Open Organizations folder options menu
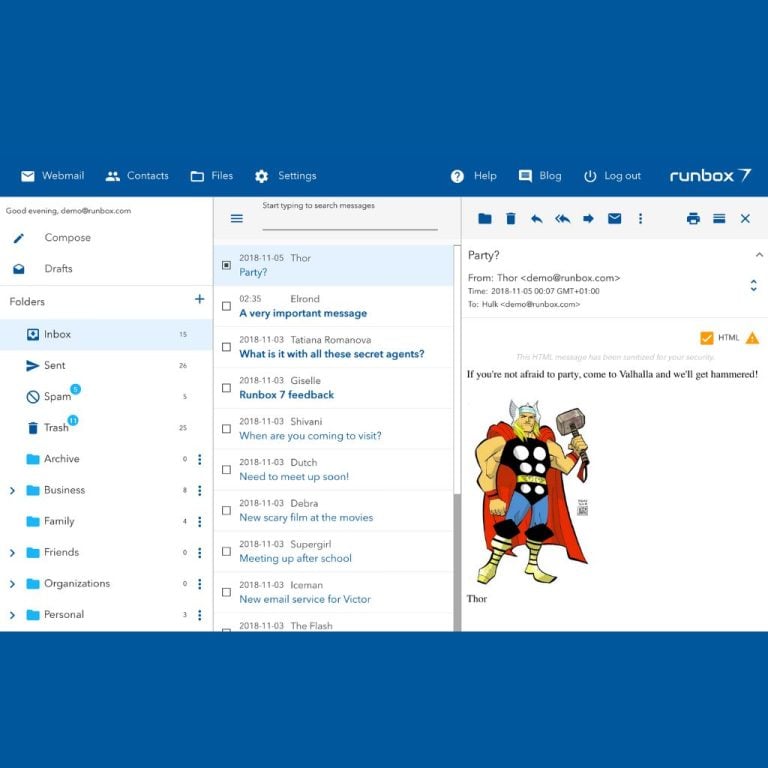 point(199,584)
